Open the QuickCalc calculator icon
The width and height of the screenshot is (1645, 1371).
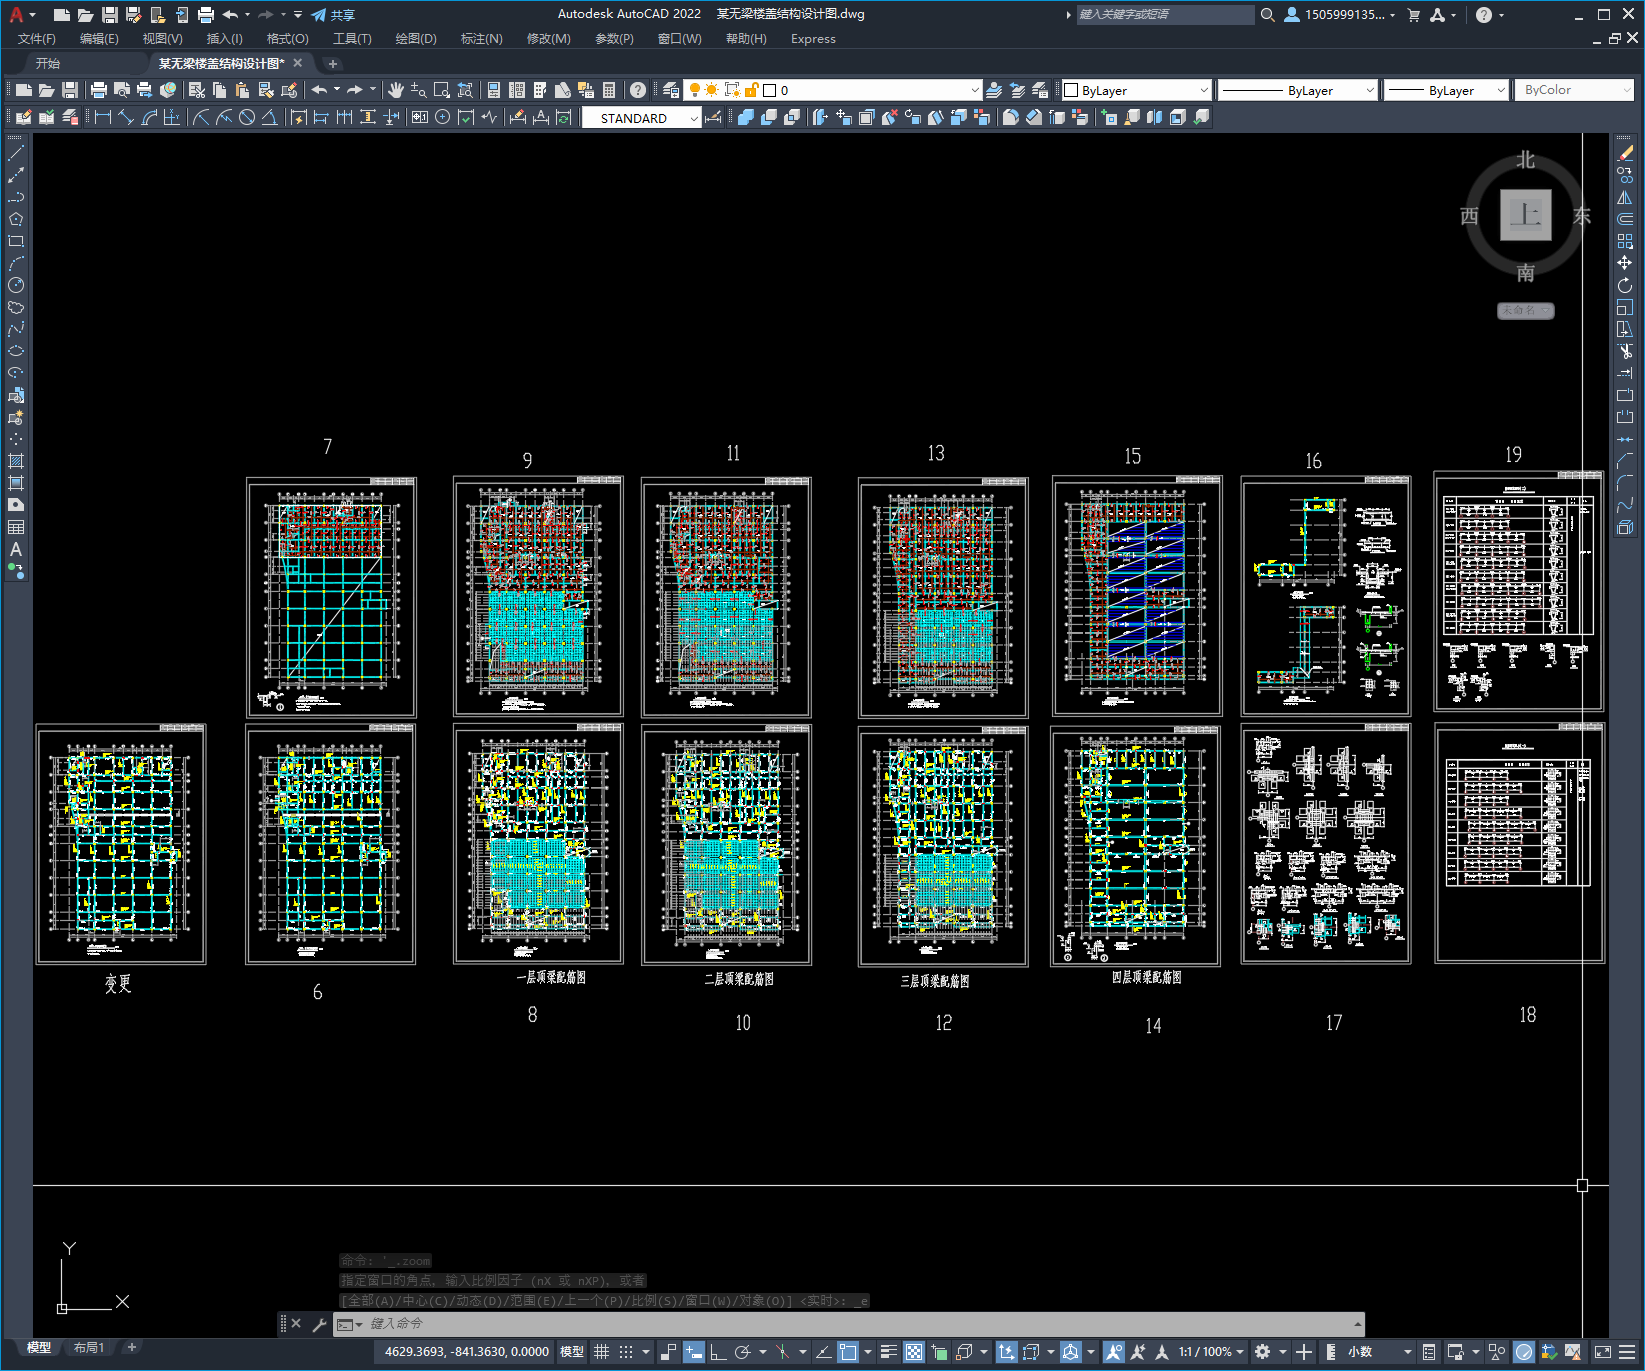point(609,90)
